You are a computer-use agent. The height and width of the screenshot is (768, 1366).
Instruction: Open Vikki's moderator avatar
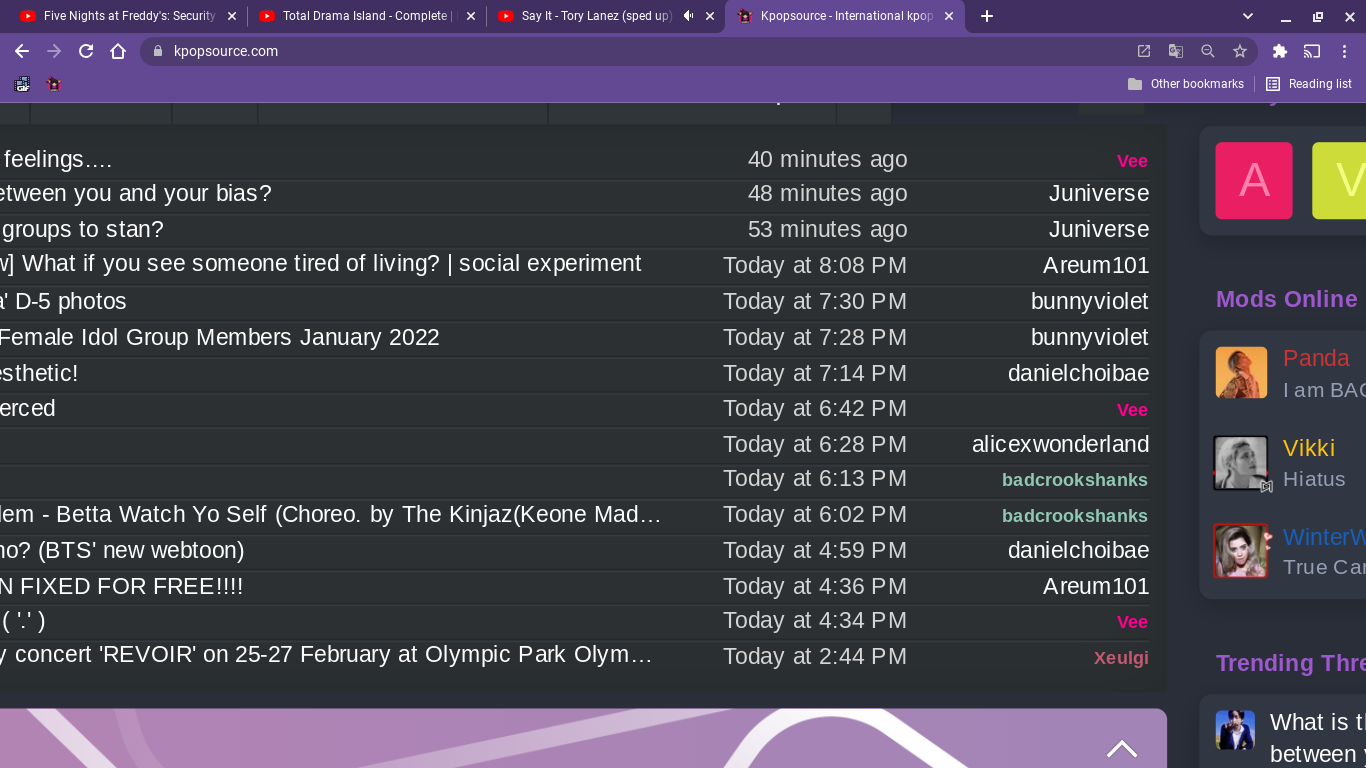point(1241,463)
